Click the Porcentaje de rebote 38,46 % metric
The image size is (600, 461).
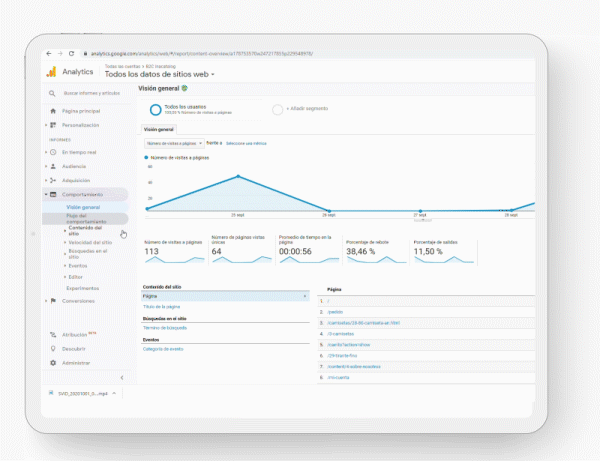point(376,251)
